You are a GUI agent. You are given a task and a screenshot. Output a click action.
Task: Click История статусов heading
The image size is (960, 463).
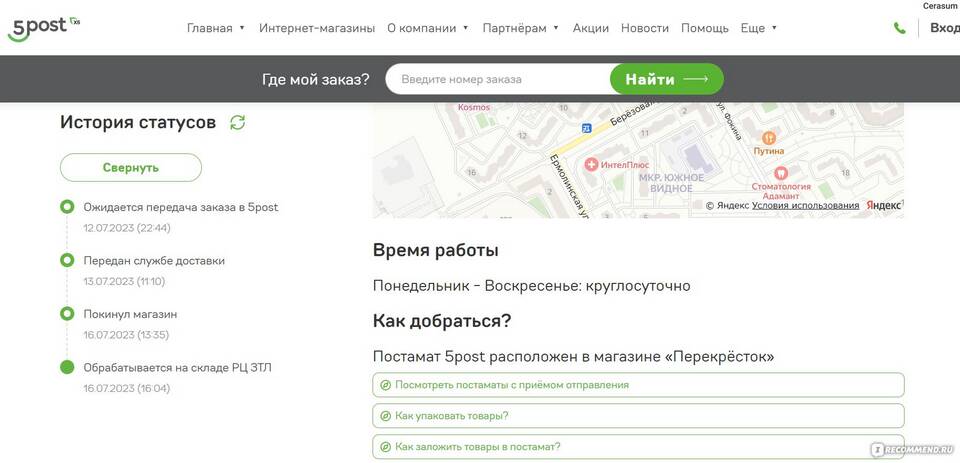coord(138,122)
